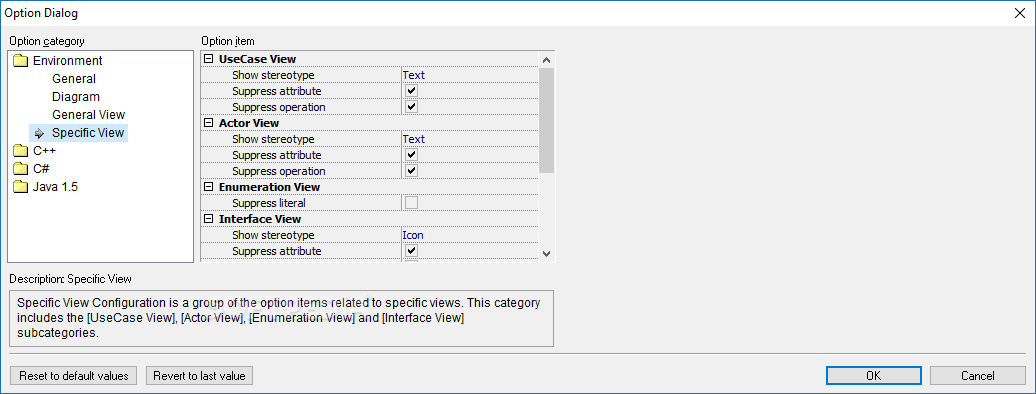
Task: Click the option list scrollbar thumb
Action: (x=546, y=120)
